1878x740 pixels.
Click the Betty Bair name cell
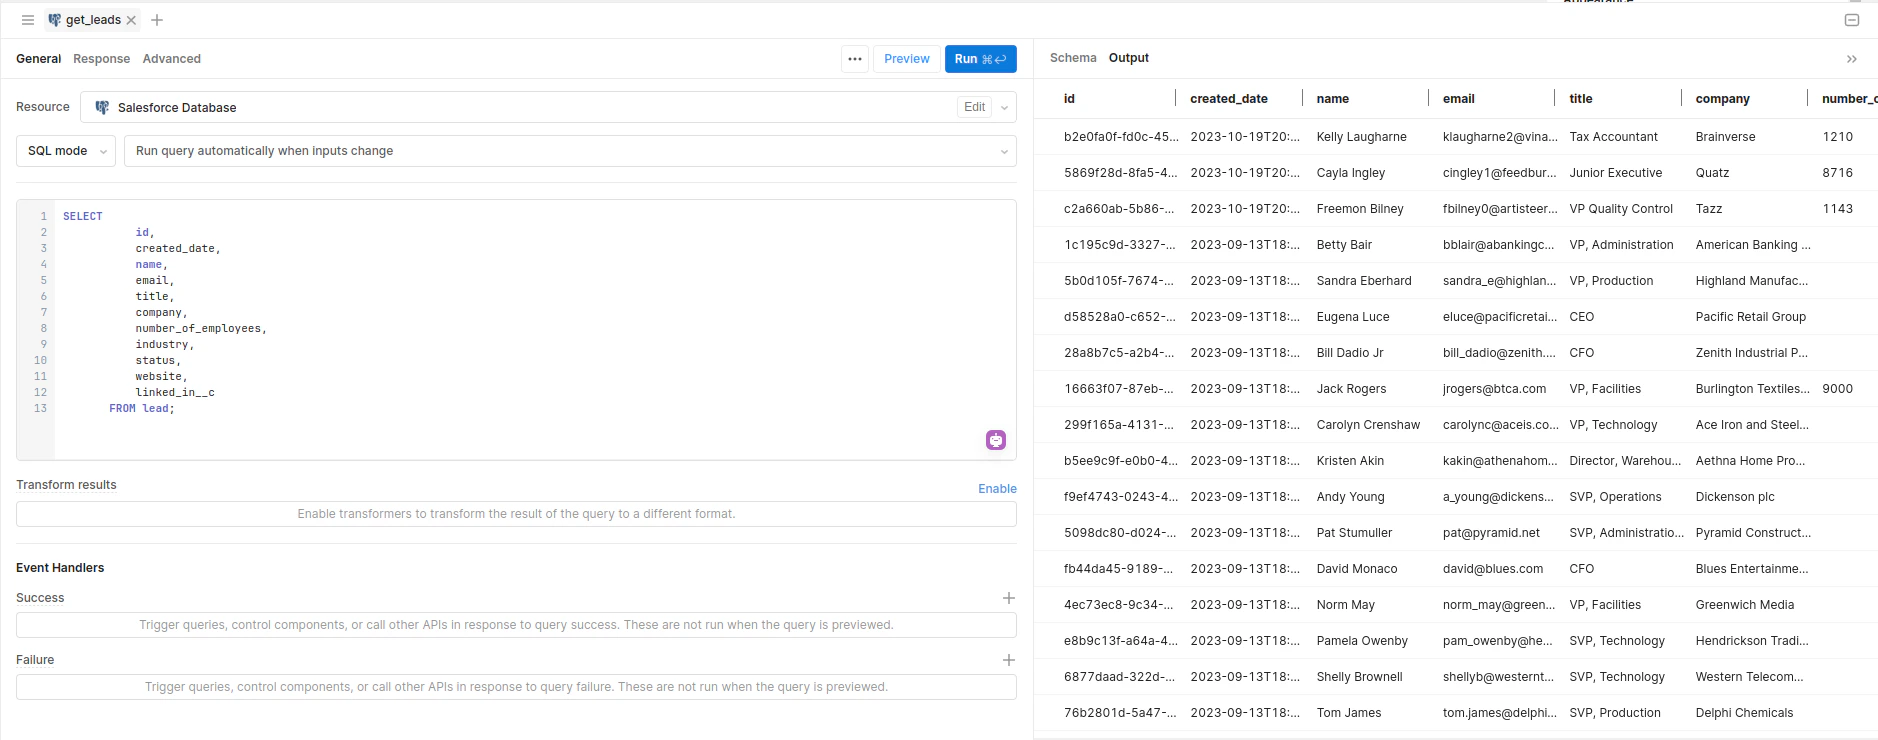1344,245
